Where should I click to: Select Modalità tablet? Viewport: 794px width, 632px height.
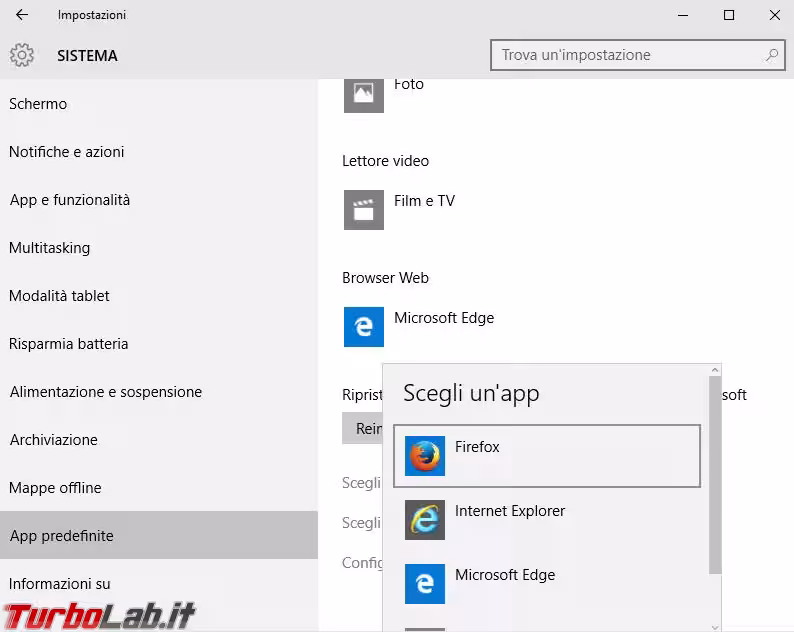(158, 296)
